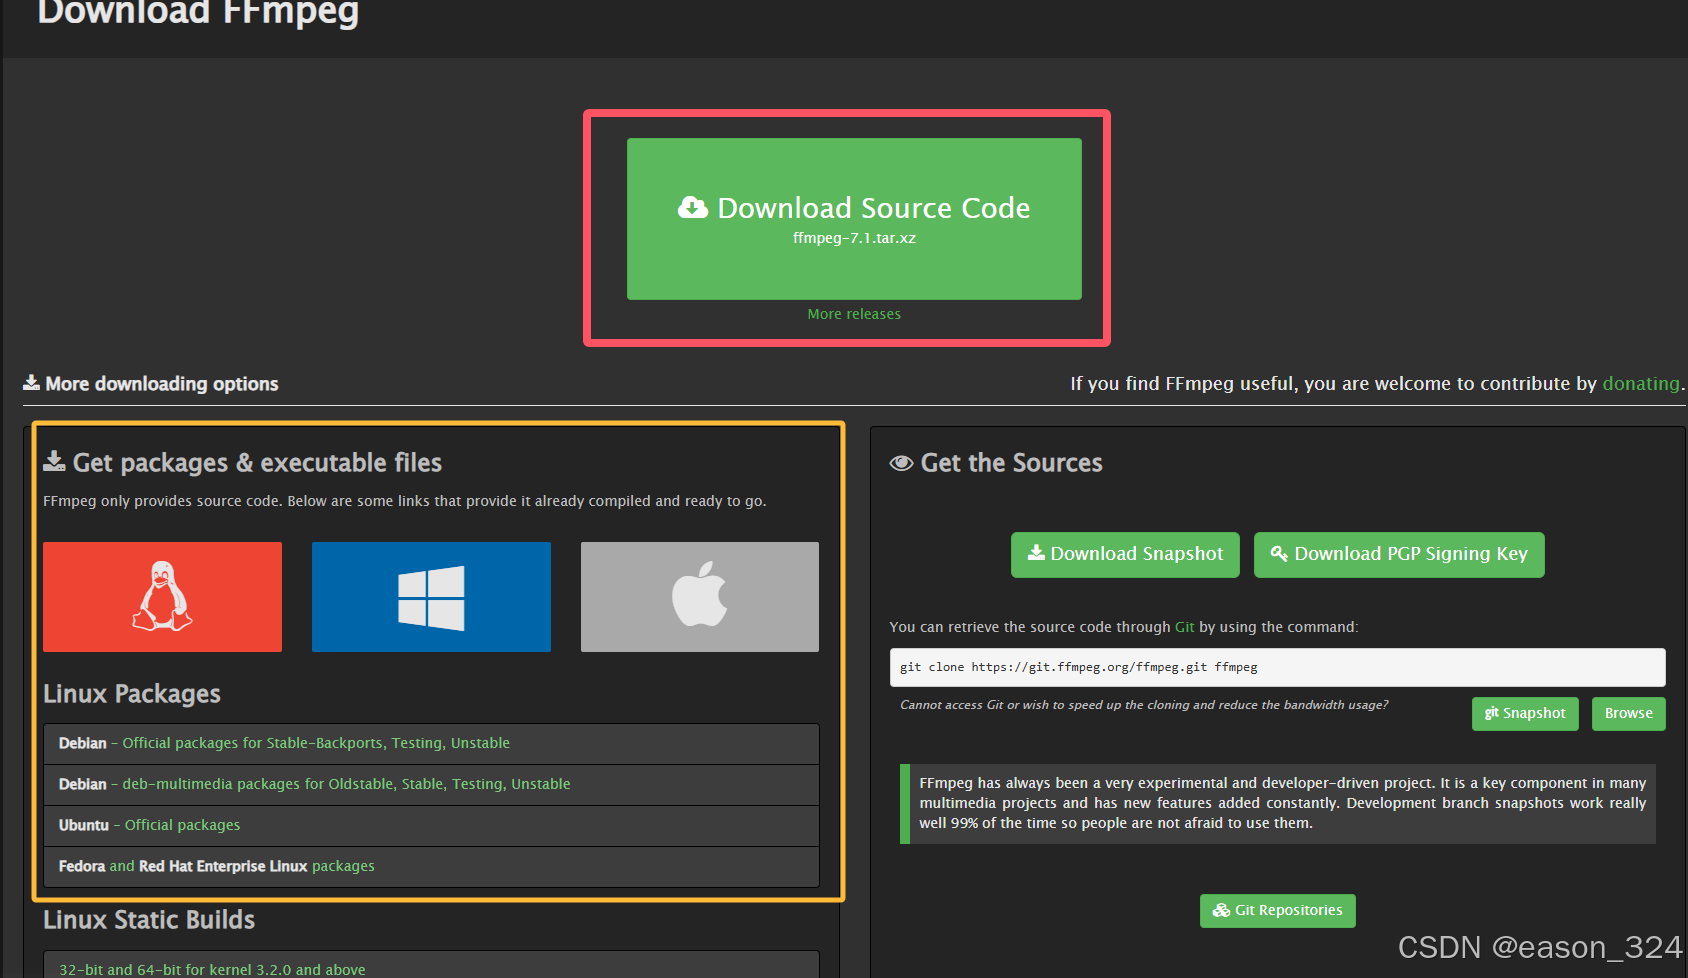Open the Git Repositories button
This screenshot has height=978, width=1688.
(1277, 910)
